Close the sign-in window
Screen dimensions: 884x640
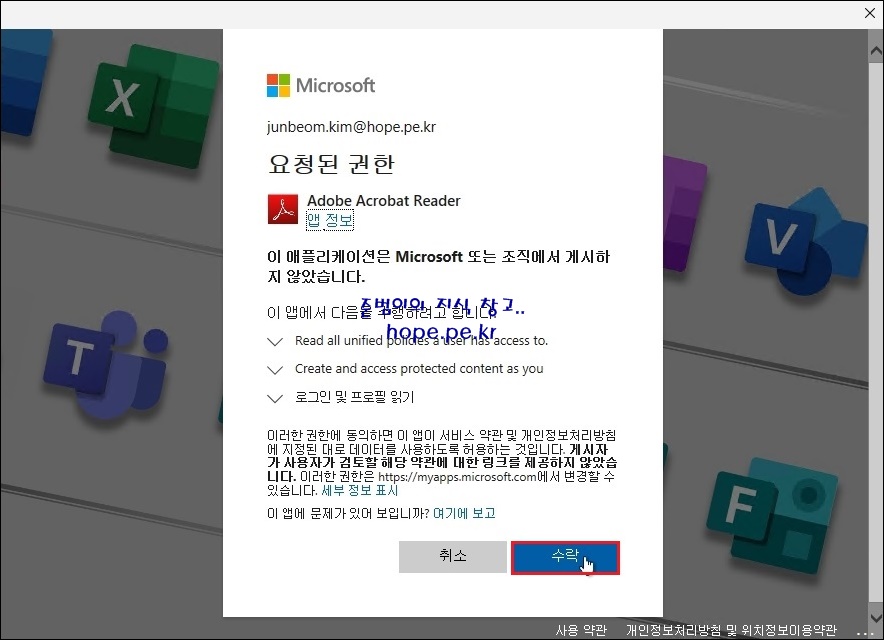pyautogui.click(x=870, y=13)
